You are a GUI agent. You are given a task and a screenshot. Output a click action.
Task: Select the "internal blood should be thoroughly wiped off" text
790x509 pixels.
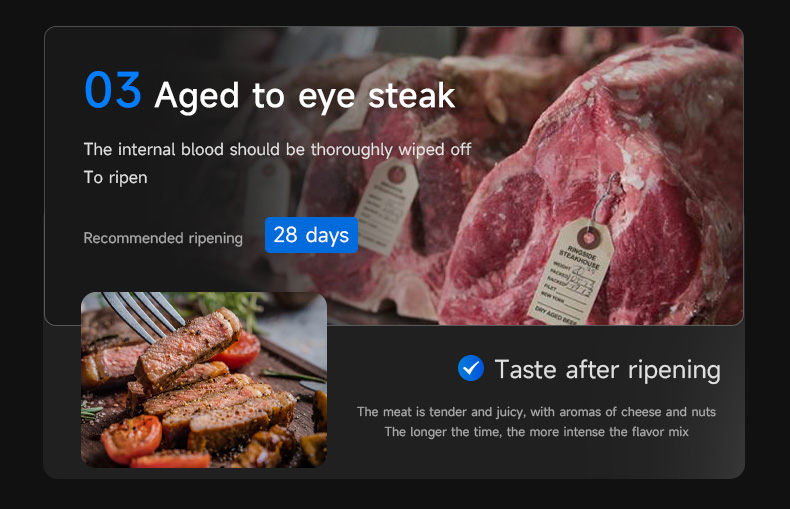pyautogui.click(x=294, y=149)
